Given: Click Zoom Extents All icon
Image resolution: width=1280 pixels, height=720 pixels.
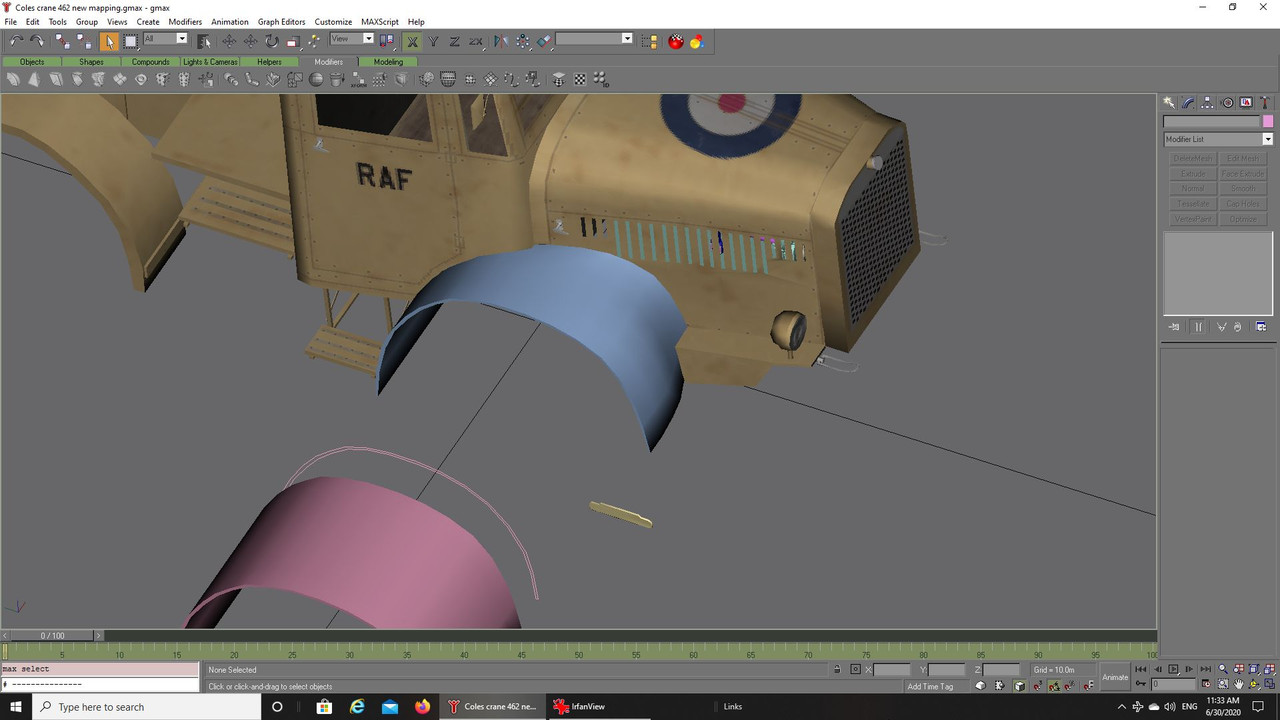Looking at the screenshot, I should click(1271, 669).
